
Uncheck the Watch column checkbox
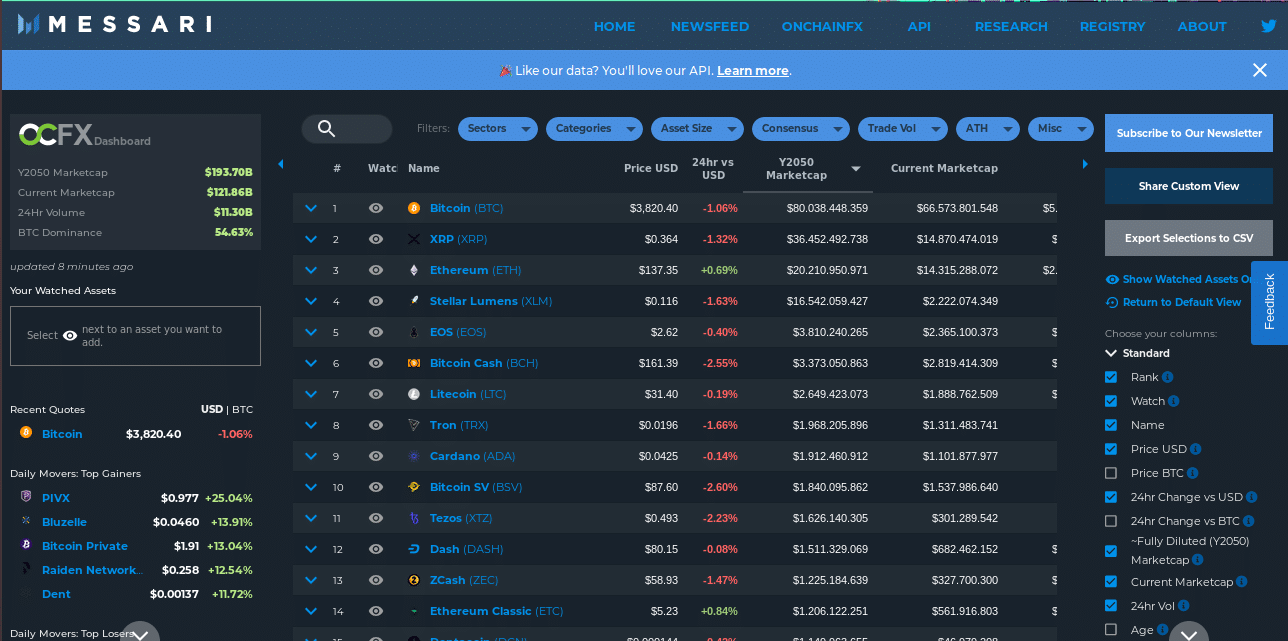(x=1111, y=401)
